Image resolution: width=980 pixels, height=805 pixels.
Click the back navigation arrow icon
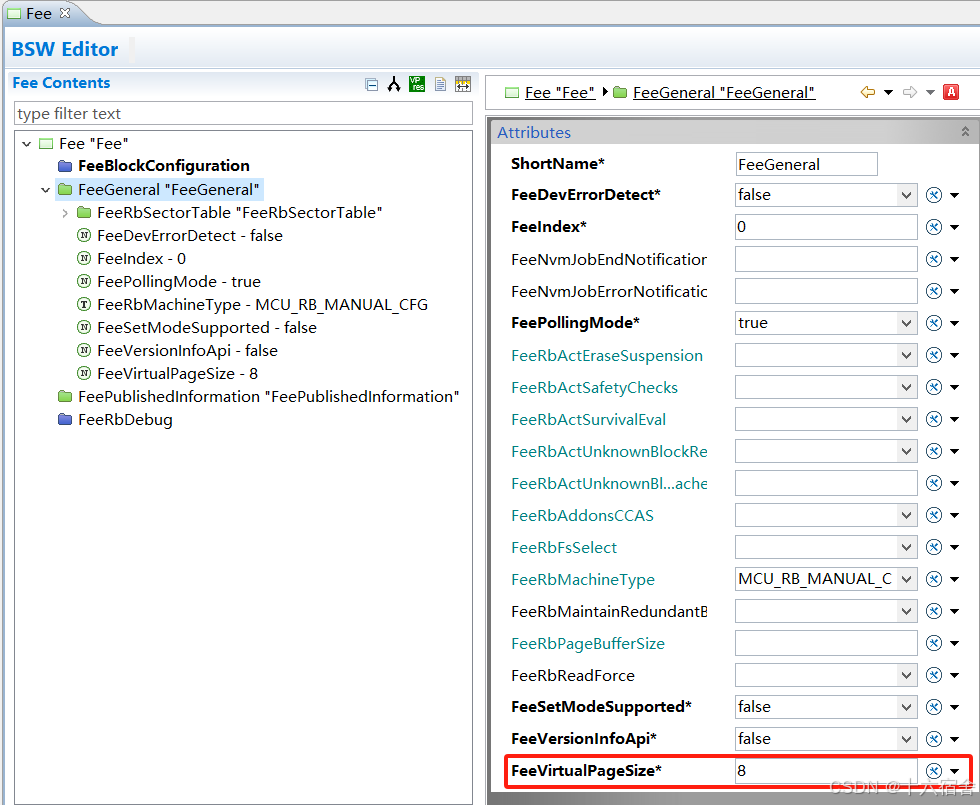click(867, 92)
